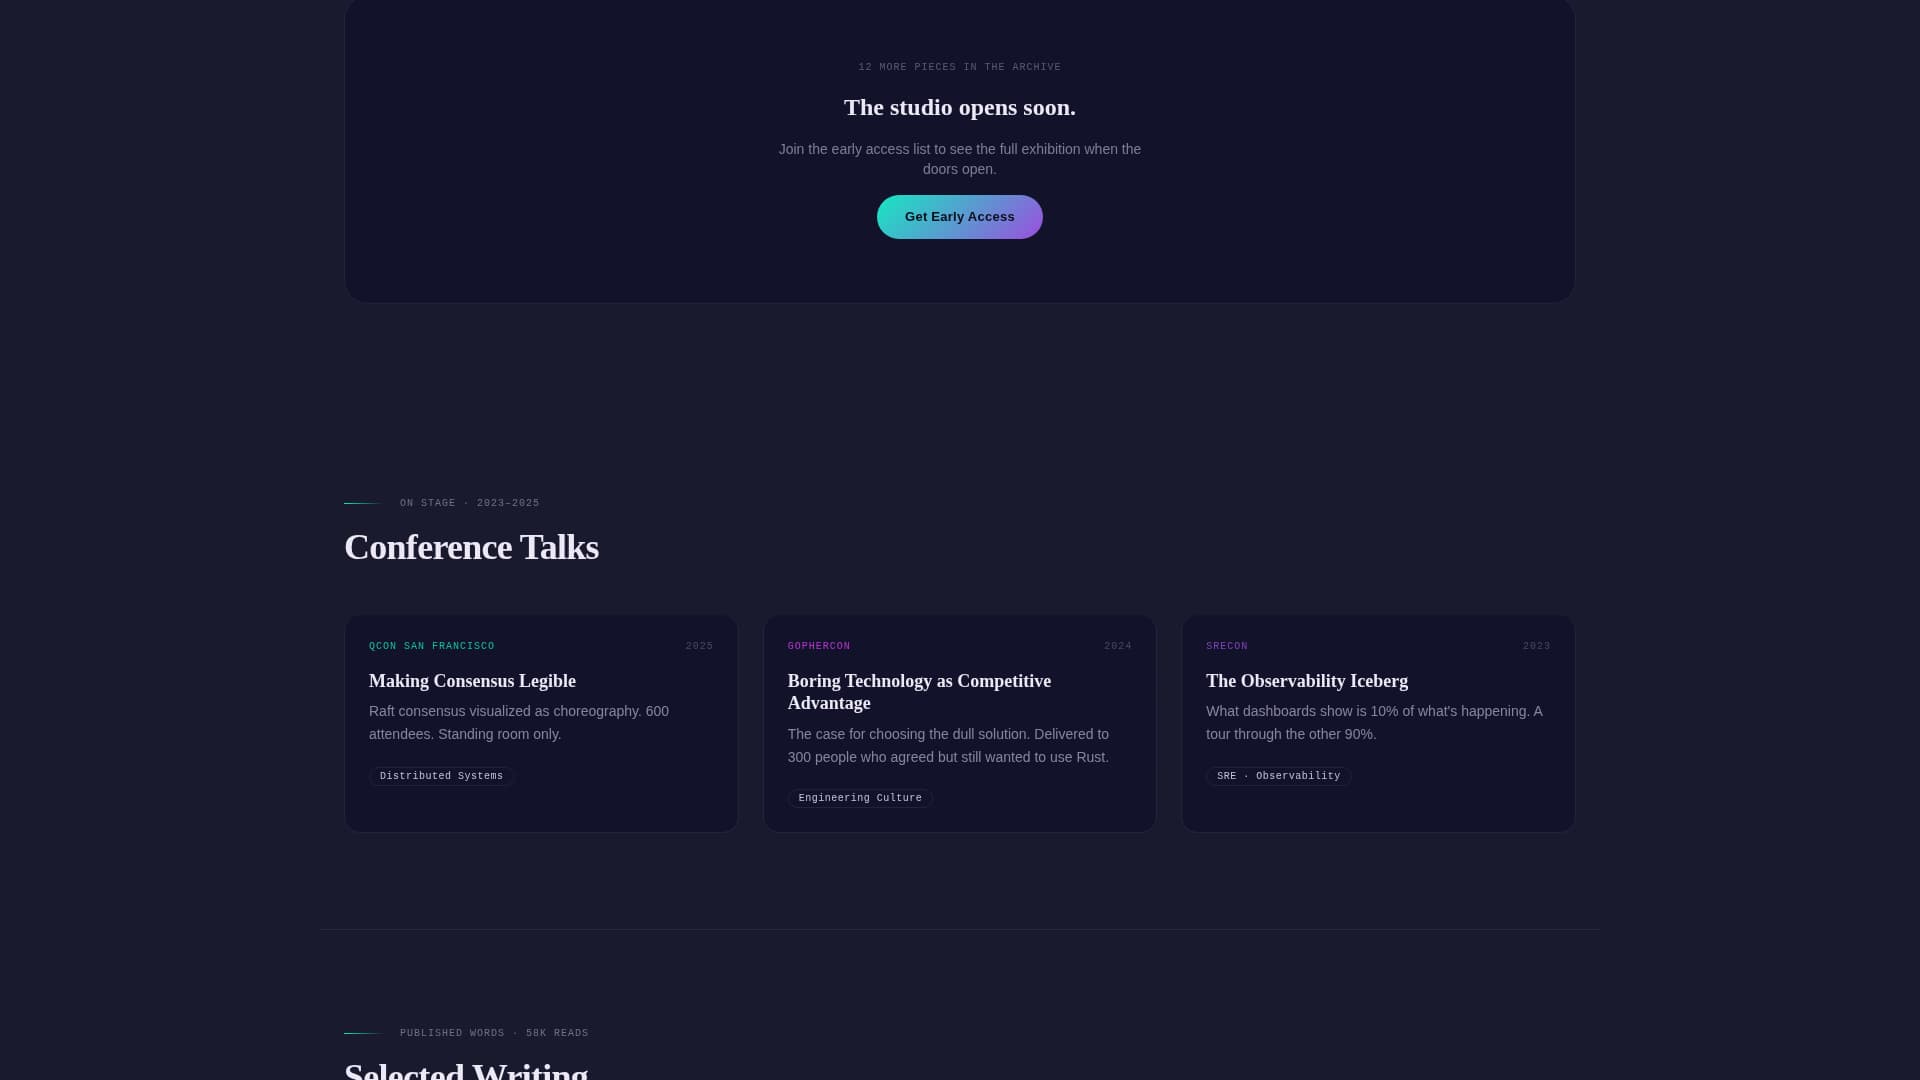Click the Raft consensus description text
This screenshot has height=1080, width=1920.
pyautogui.click(x=519, y=723)
